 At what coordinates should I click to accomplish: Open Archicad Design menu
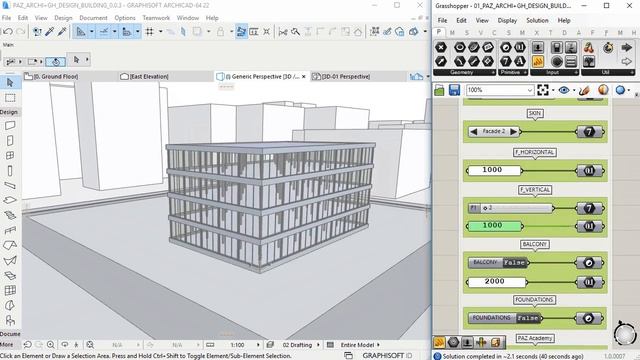tap(63, 18)
